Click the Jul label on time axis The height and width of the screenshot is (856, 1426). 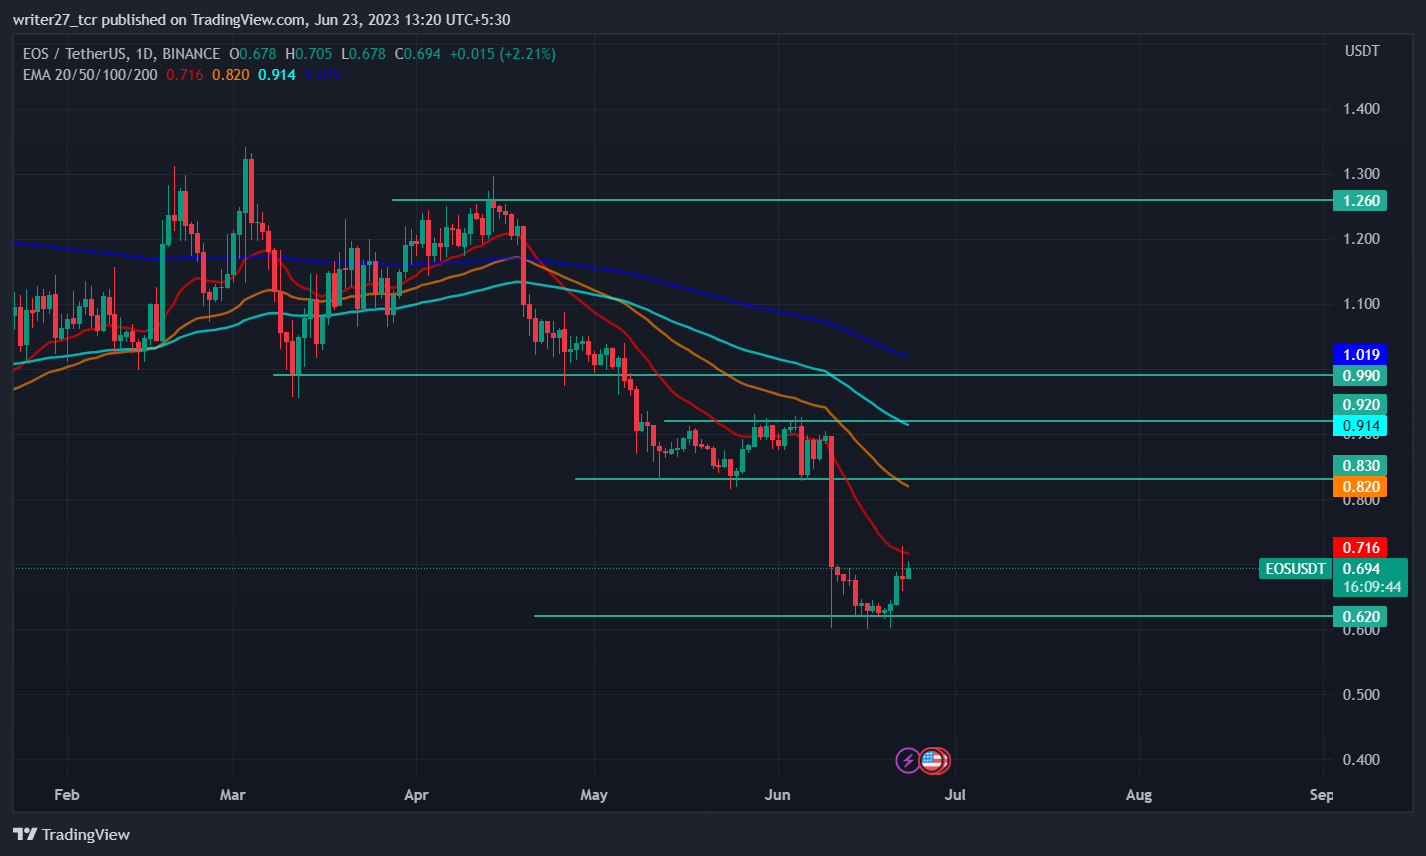[956, 795]
